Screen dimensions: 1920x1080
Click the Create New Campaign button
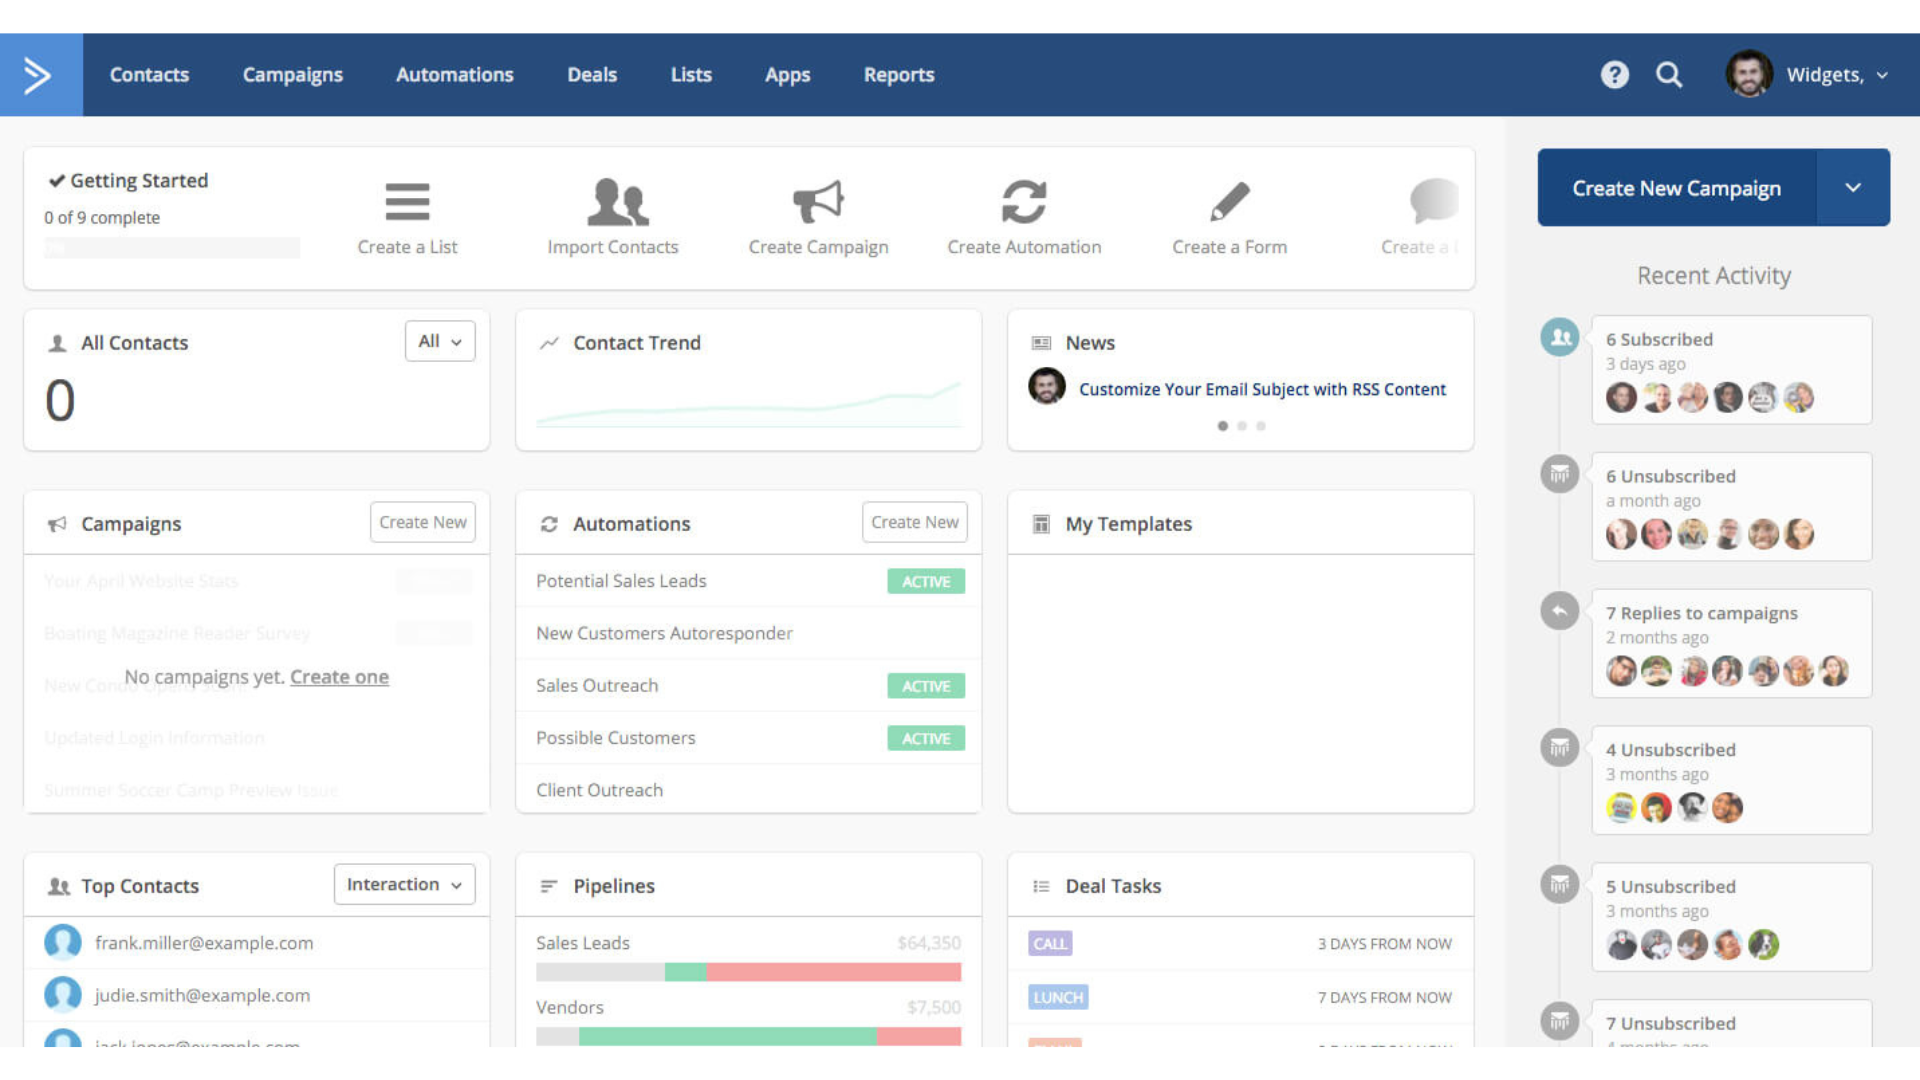tap(1676, 188)
